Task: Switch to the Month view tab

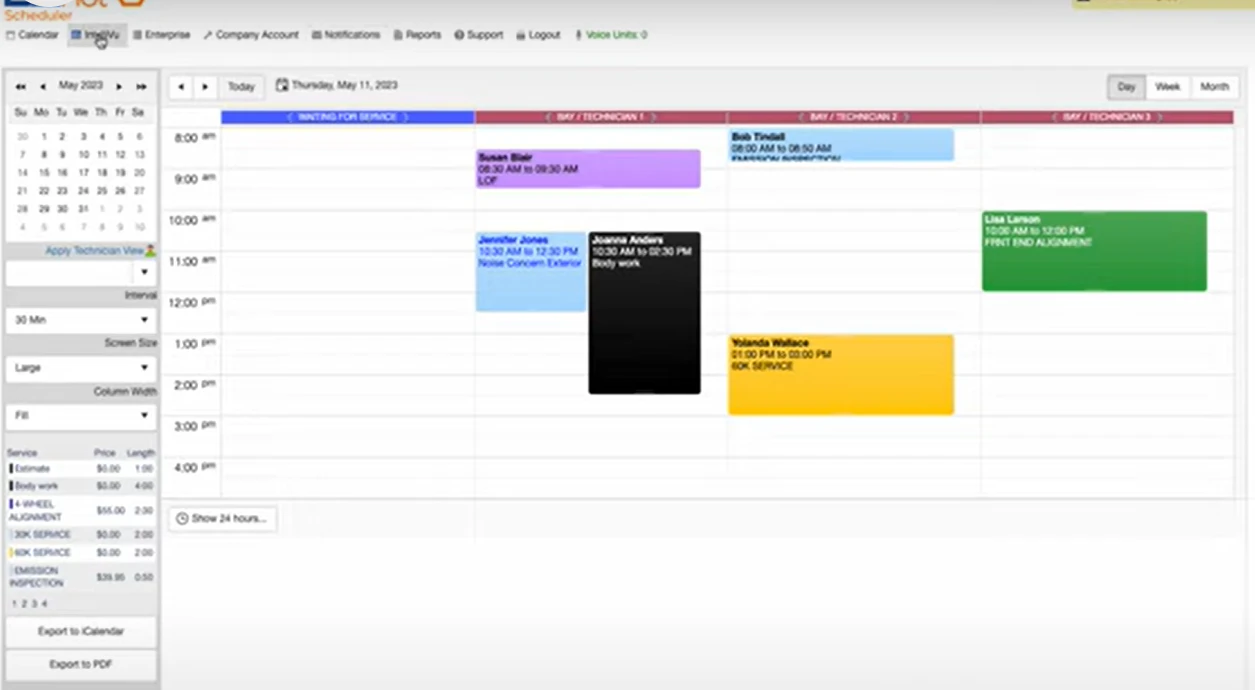Action: click(1214, 87)
